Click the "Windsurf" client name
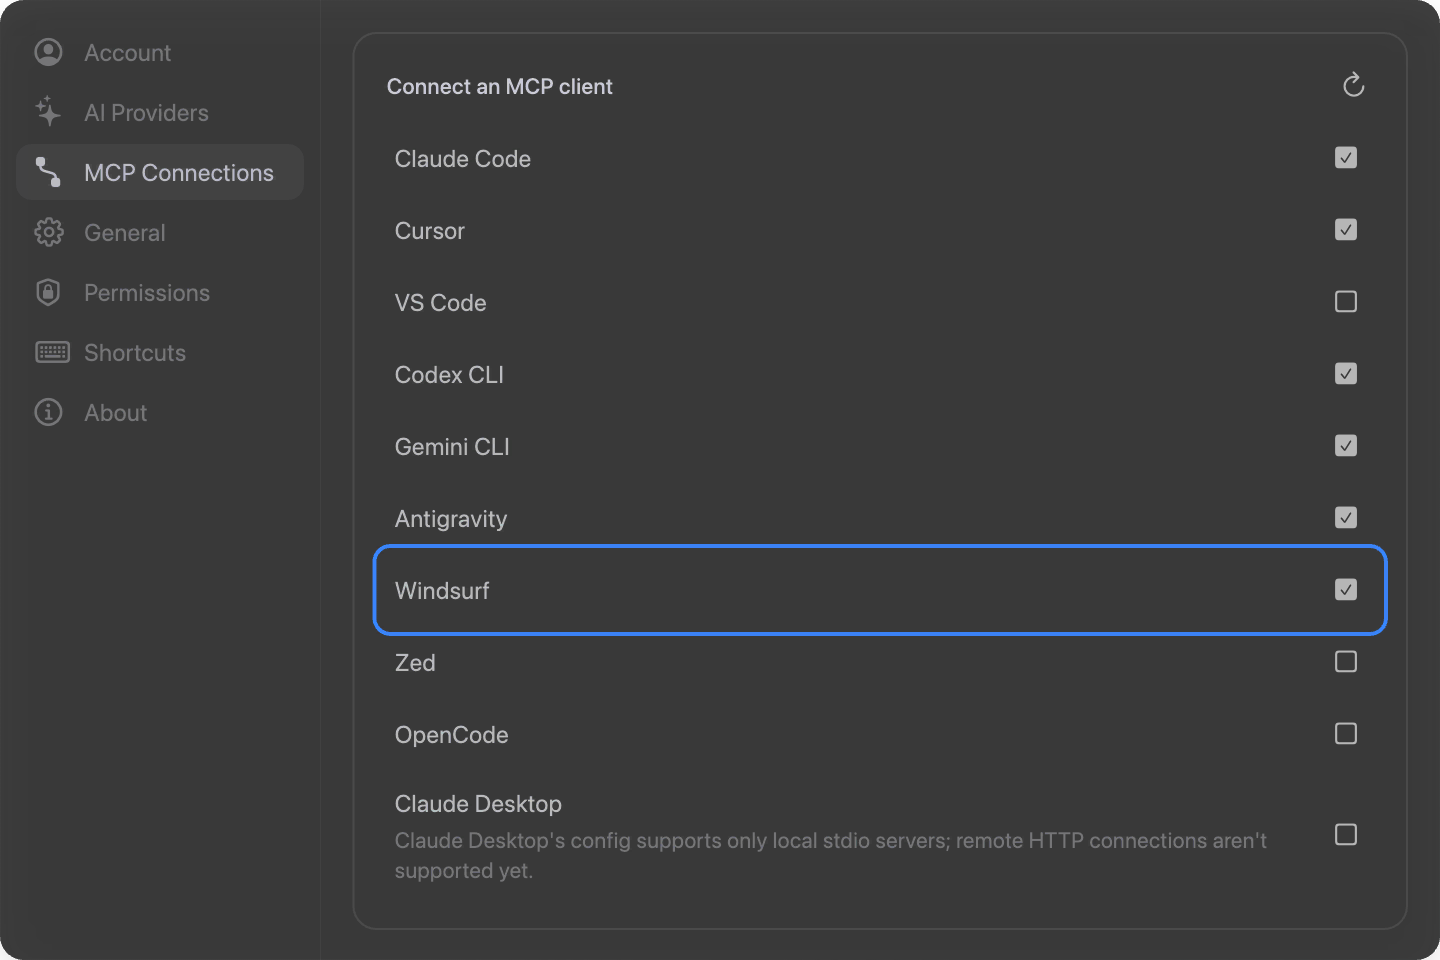 [442, 591]
